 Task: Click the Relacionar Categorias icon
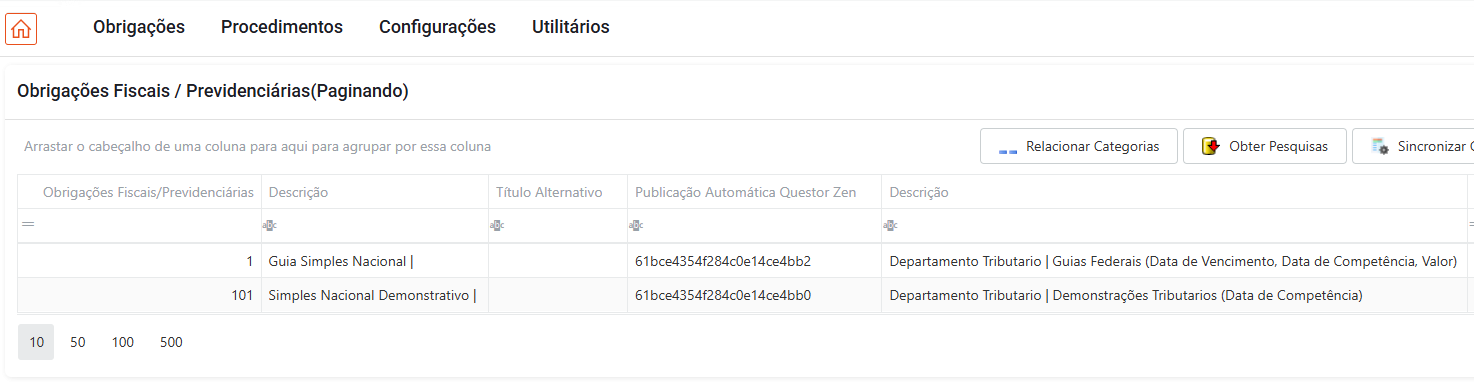coord(1008,147)
